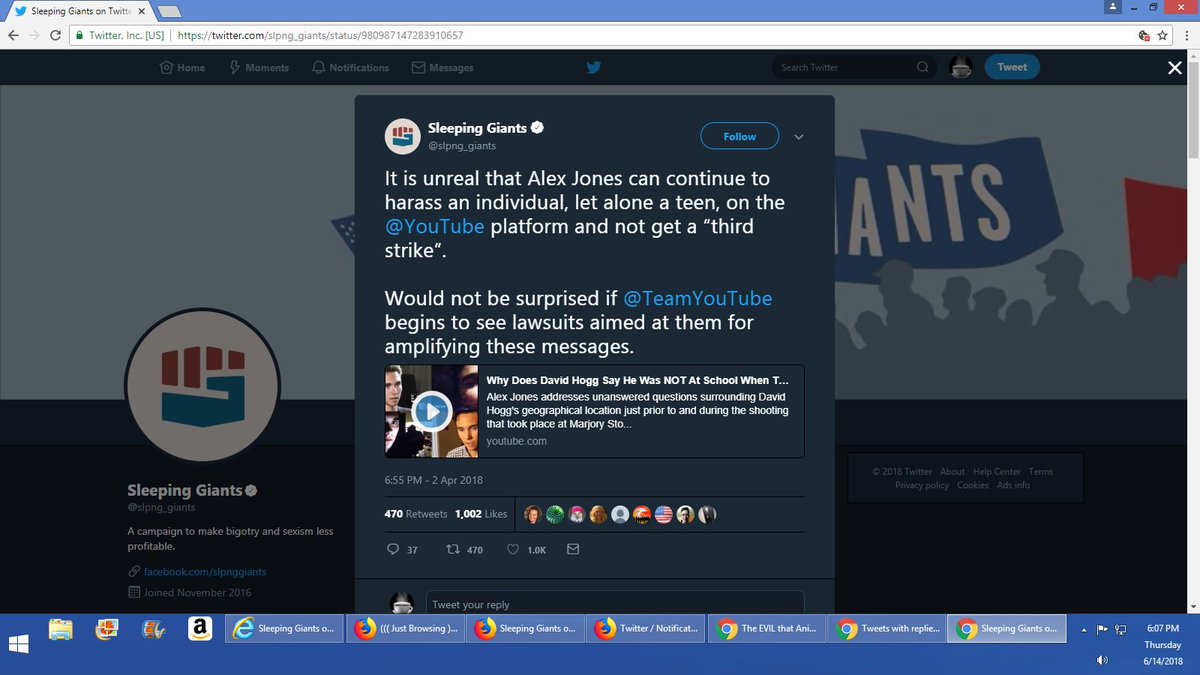
Task: Follow Sleeping Giants with the Follow button
Action: (x=740, y=137)
